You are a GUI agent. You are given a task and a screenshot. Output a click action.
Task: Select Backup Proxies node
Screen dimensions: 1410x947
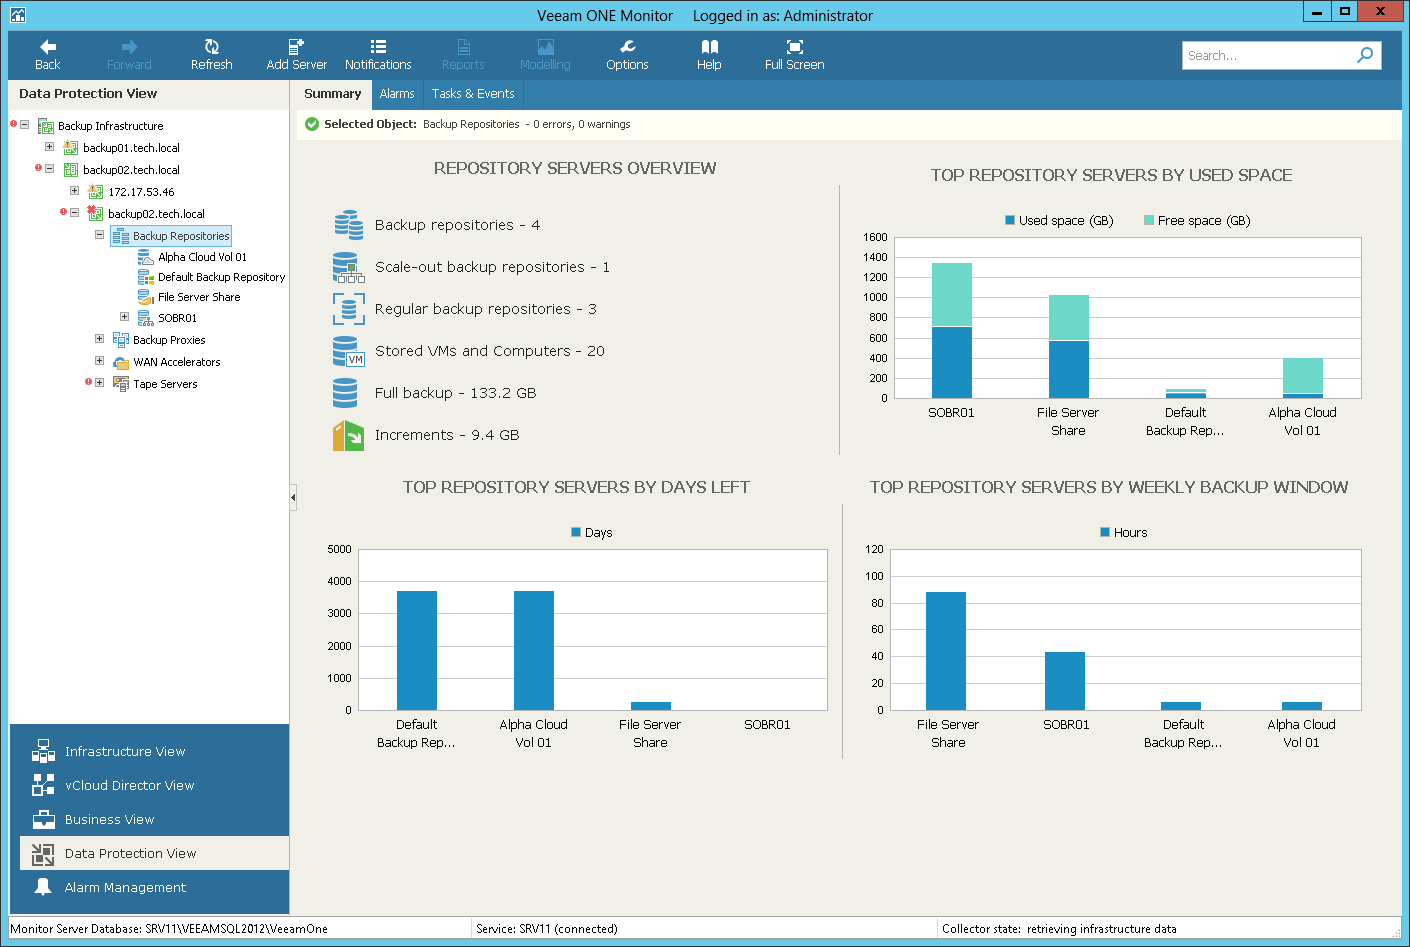click(x=169, y=340)
